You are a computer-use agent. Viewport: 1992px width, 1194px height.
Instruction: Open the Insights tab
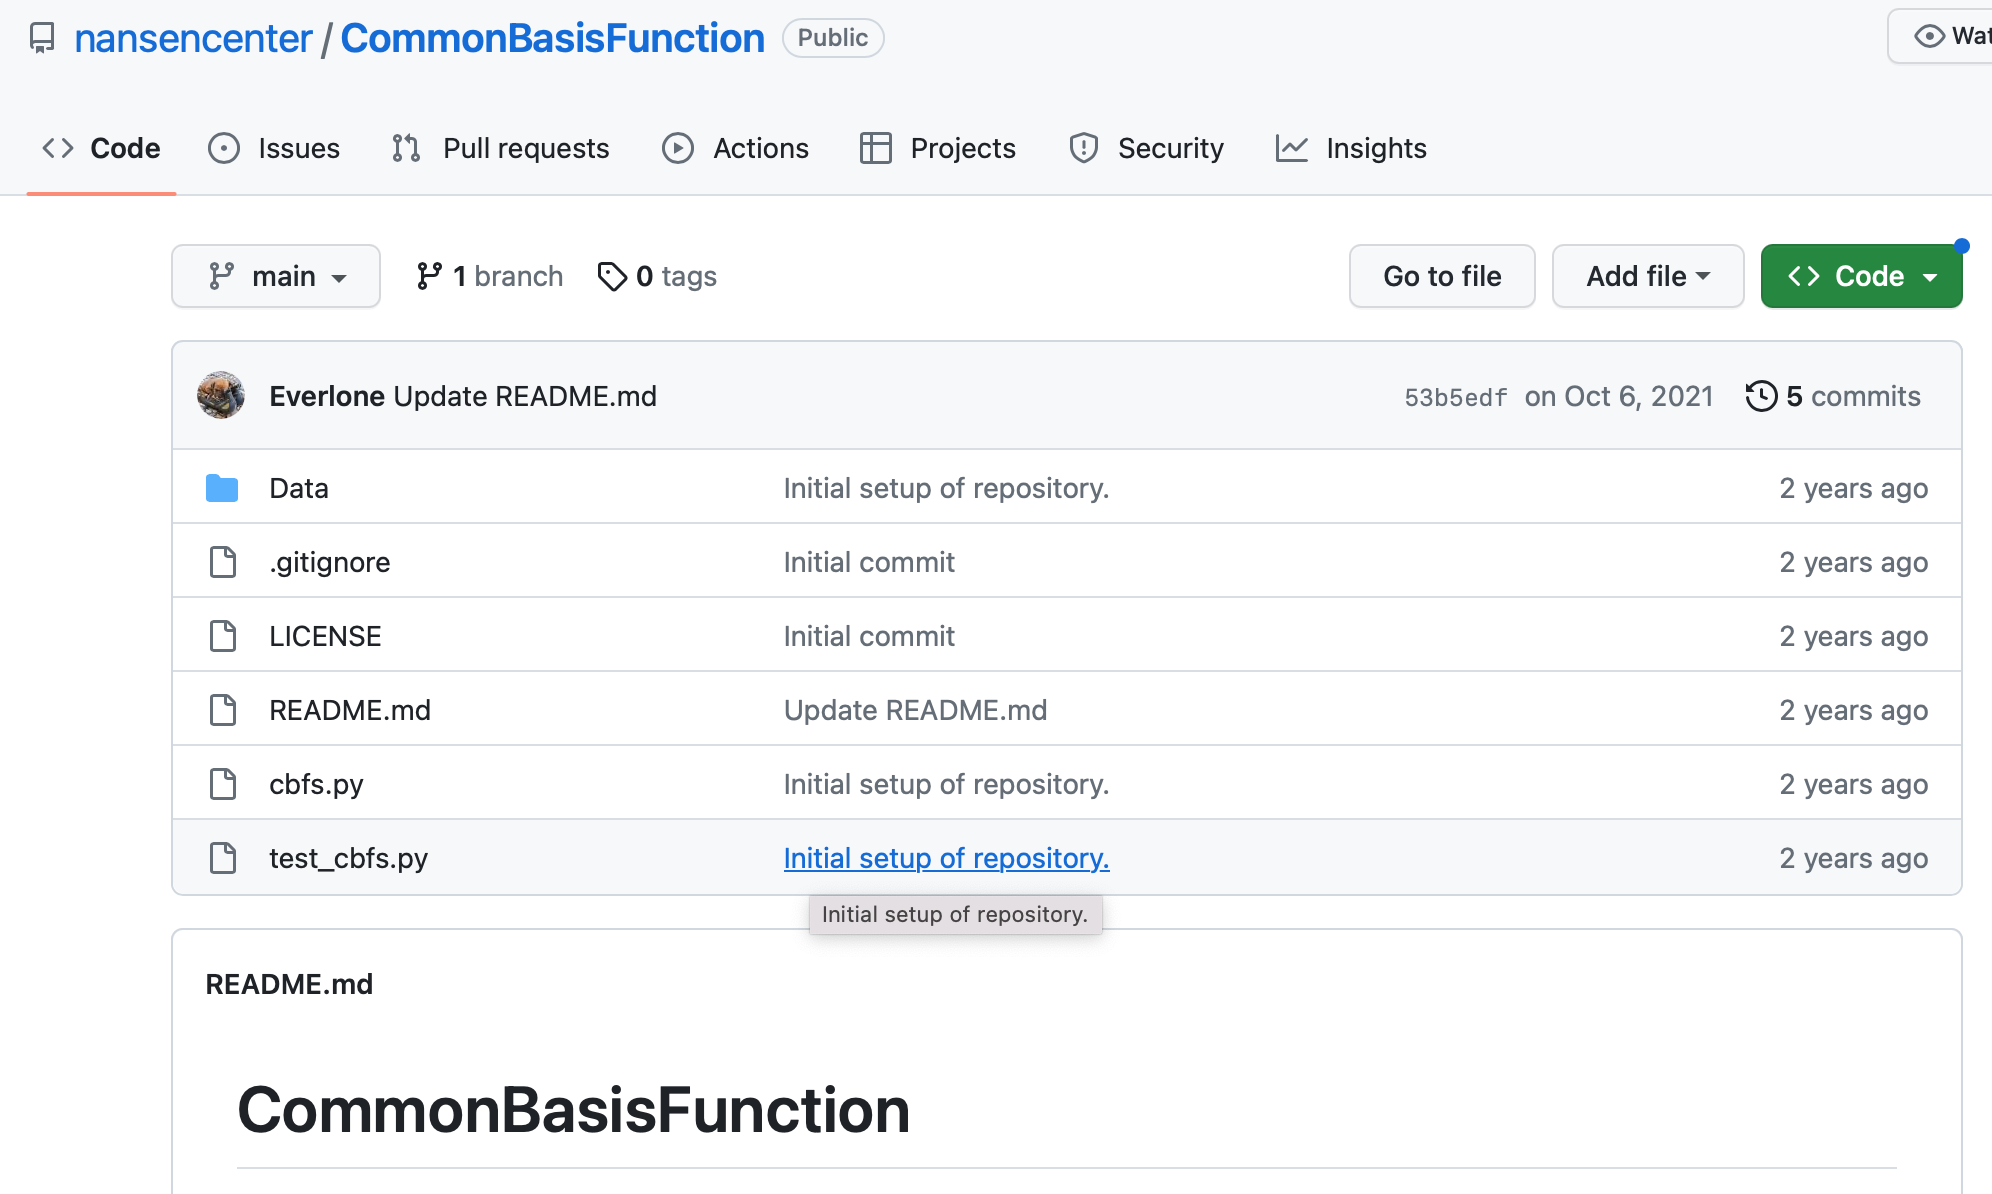1351,148
